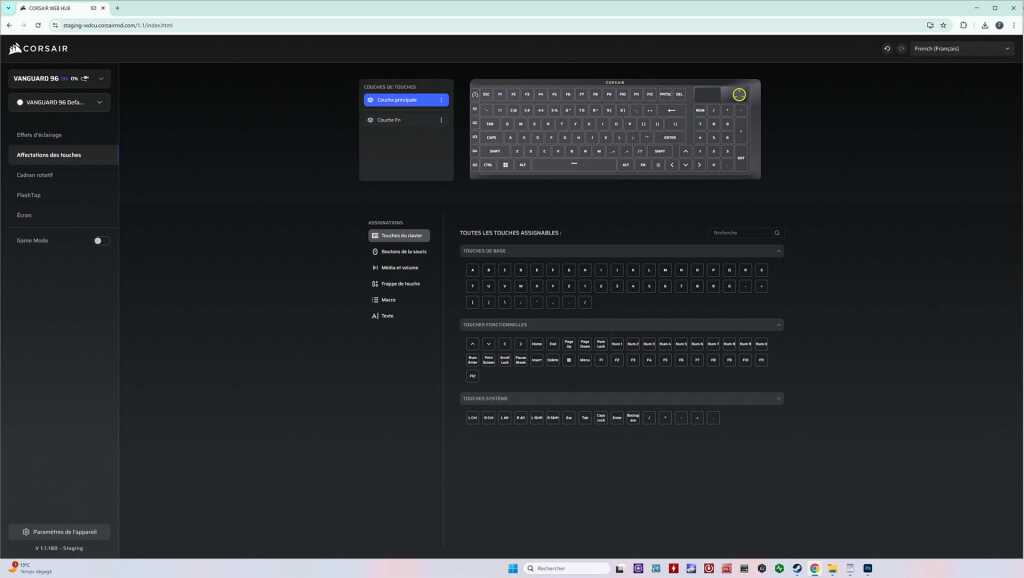Viewport: 1024px width, 578px height.
Task: Click the rotary dial on keyboard image
Action: pos(739,94)
